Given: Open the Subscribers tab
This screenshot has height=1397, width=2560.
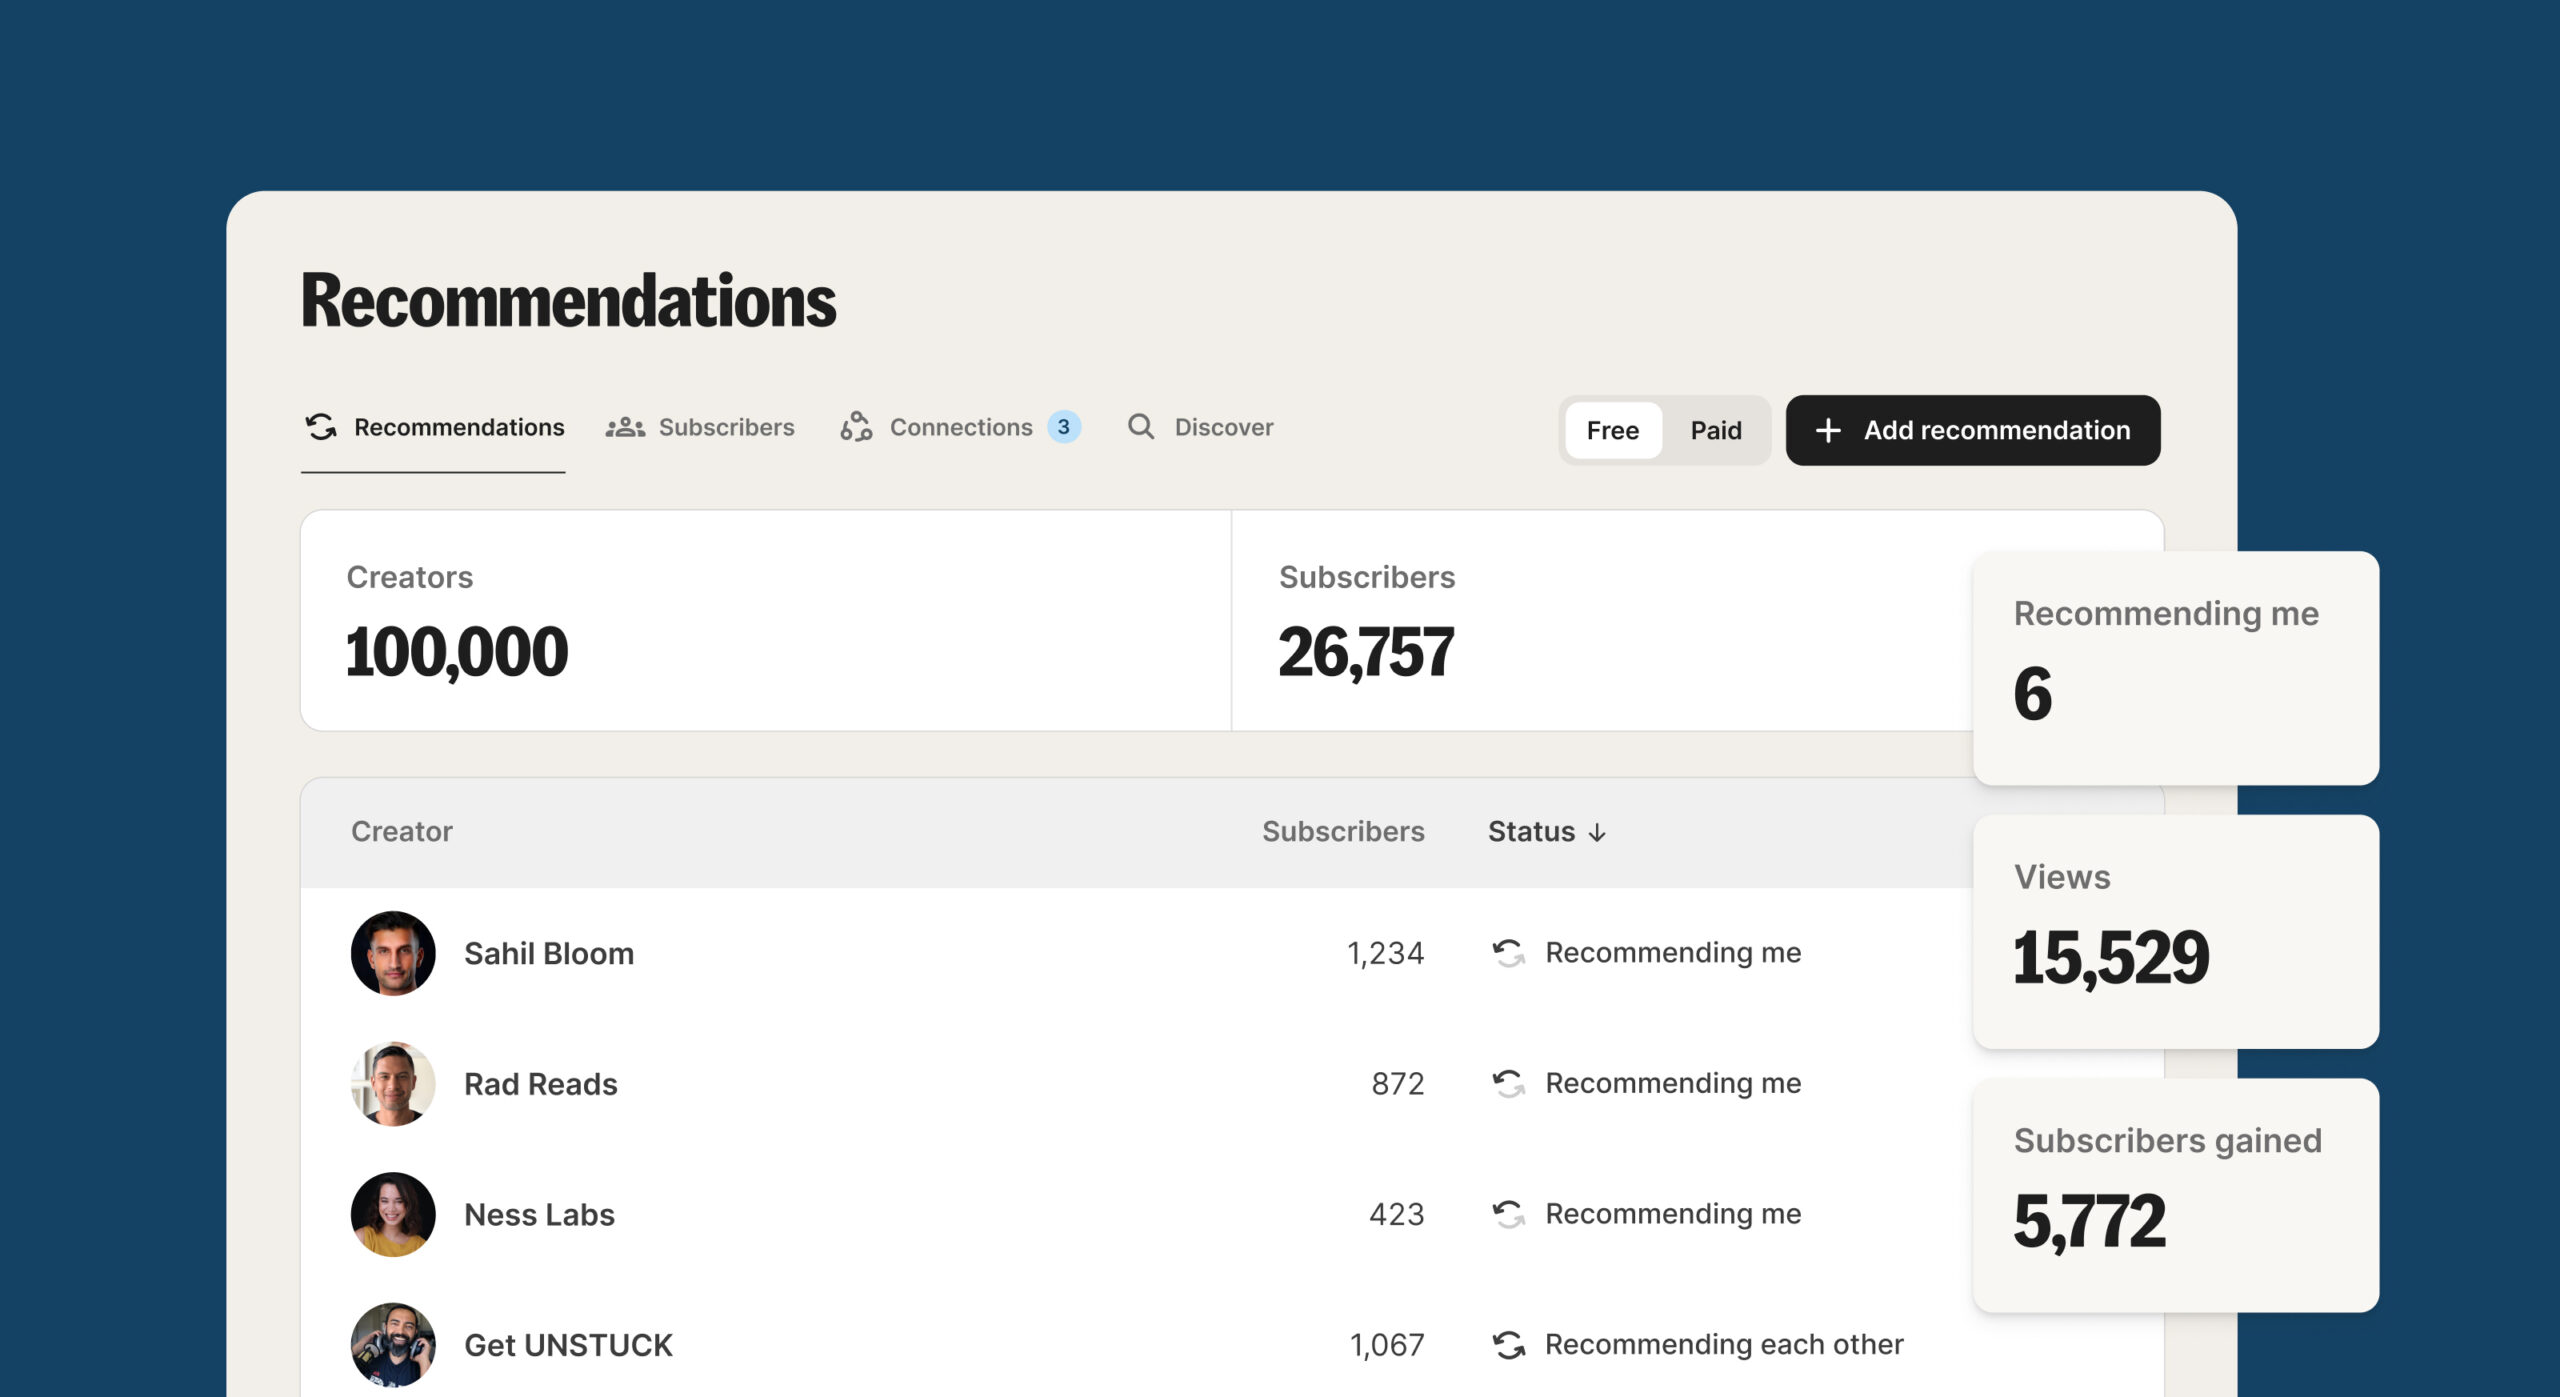Looking at the screenshot, I should (x=700, y=428).
